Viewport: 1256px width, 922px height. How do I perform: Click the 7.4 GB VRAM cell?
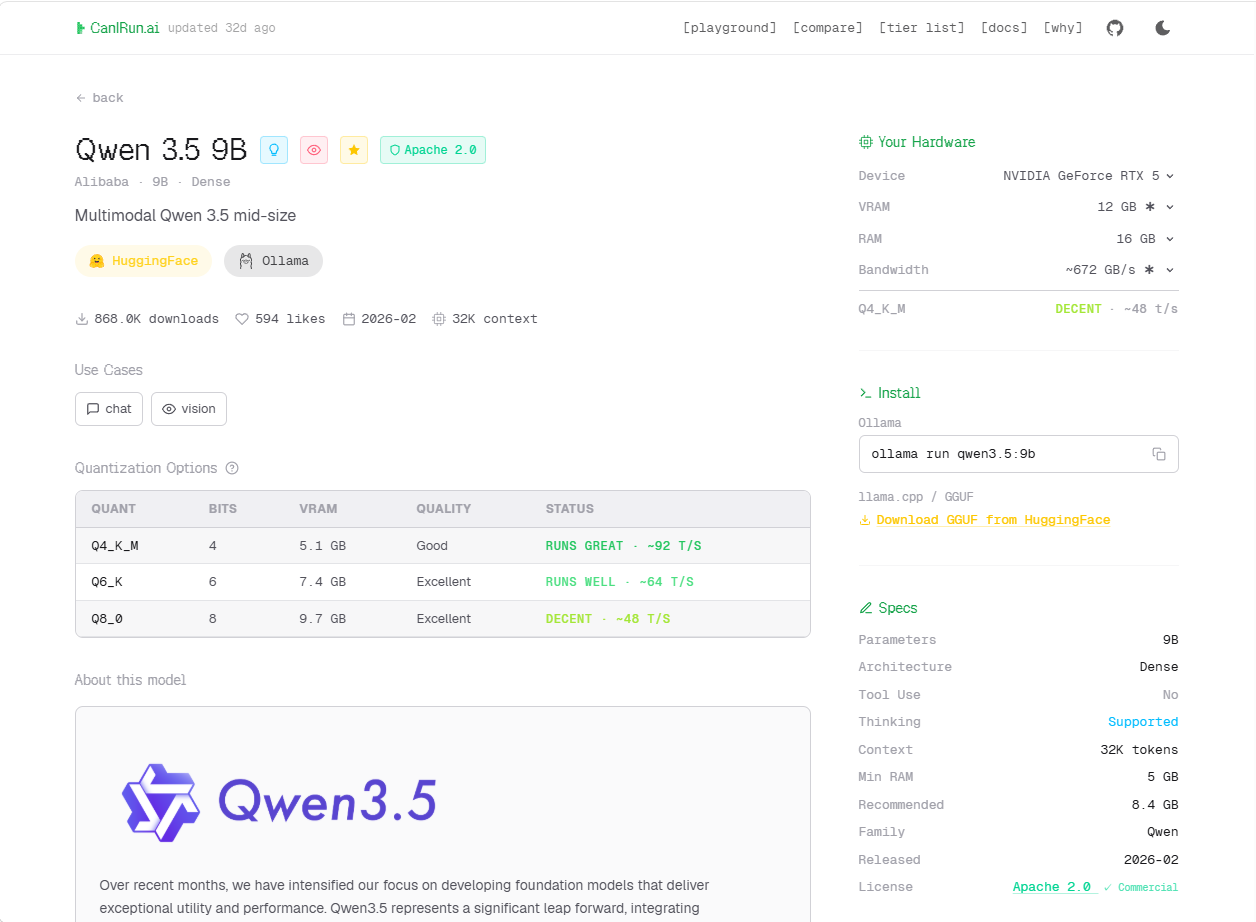[323, 582]
